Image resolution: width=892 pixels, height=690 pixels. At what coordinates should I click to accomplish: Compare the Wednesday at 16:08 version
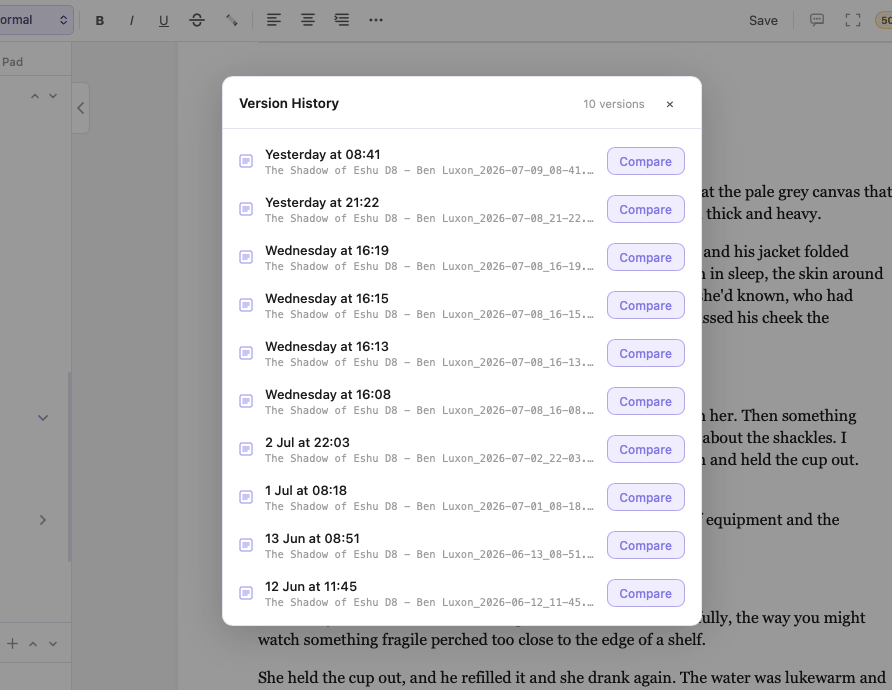[645, 401]
